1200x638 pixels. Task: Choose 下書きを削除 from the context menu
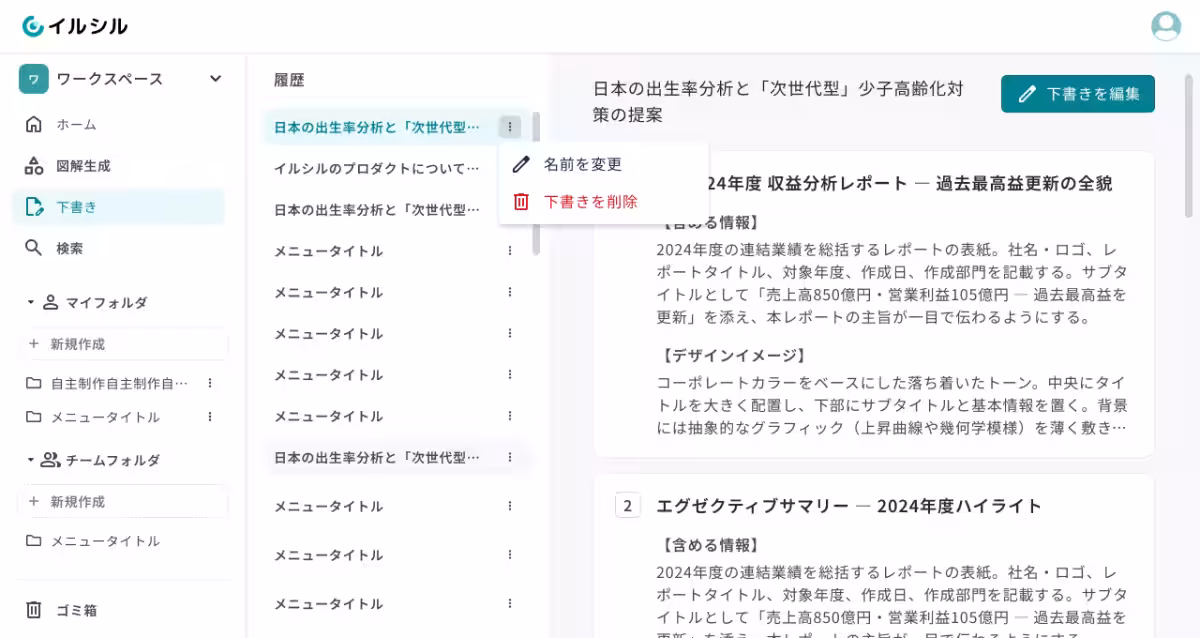(604, 202)
